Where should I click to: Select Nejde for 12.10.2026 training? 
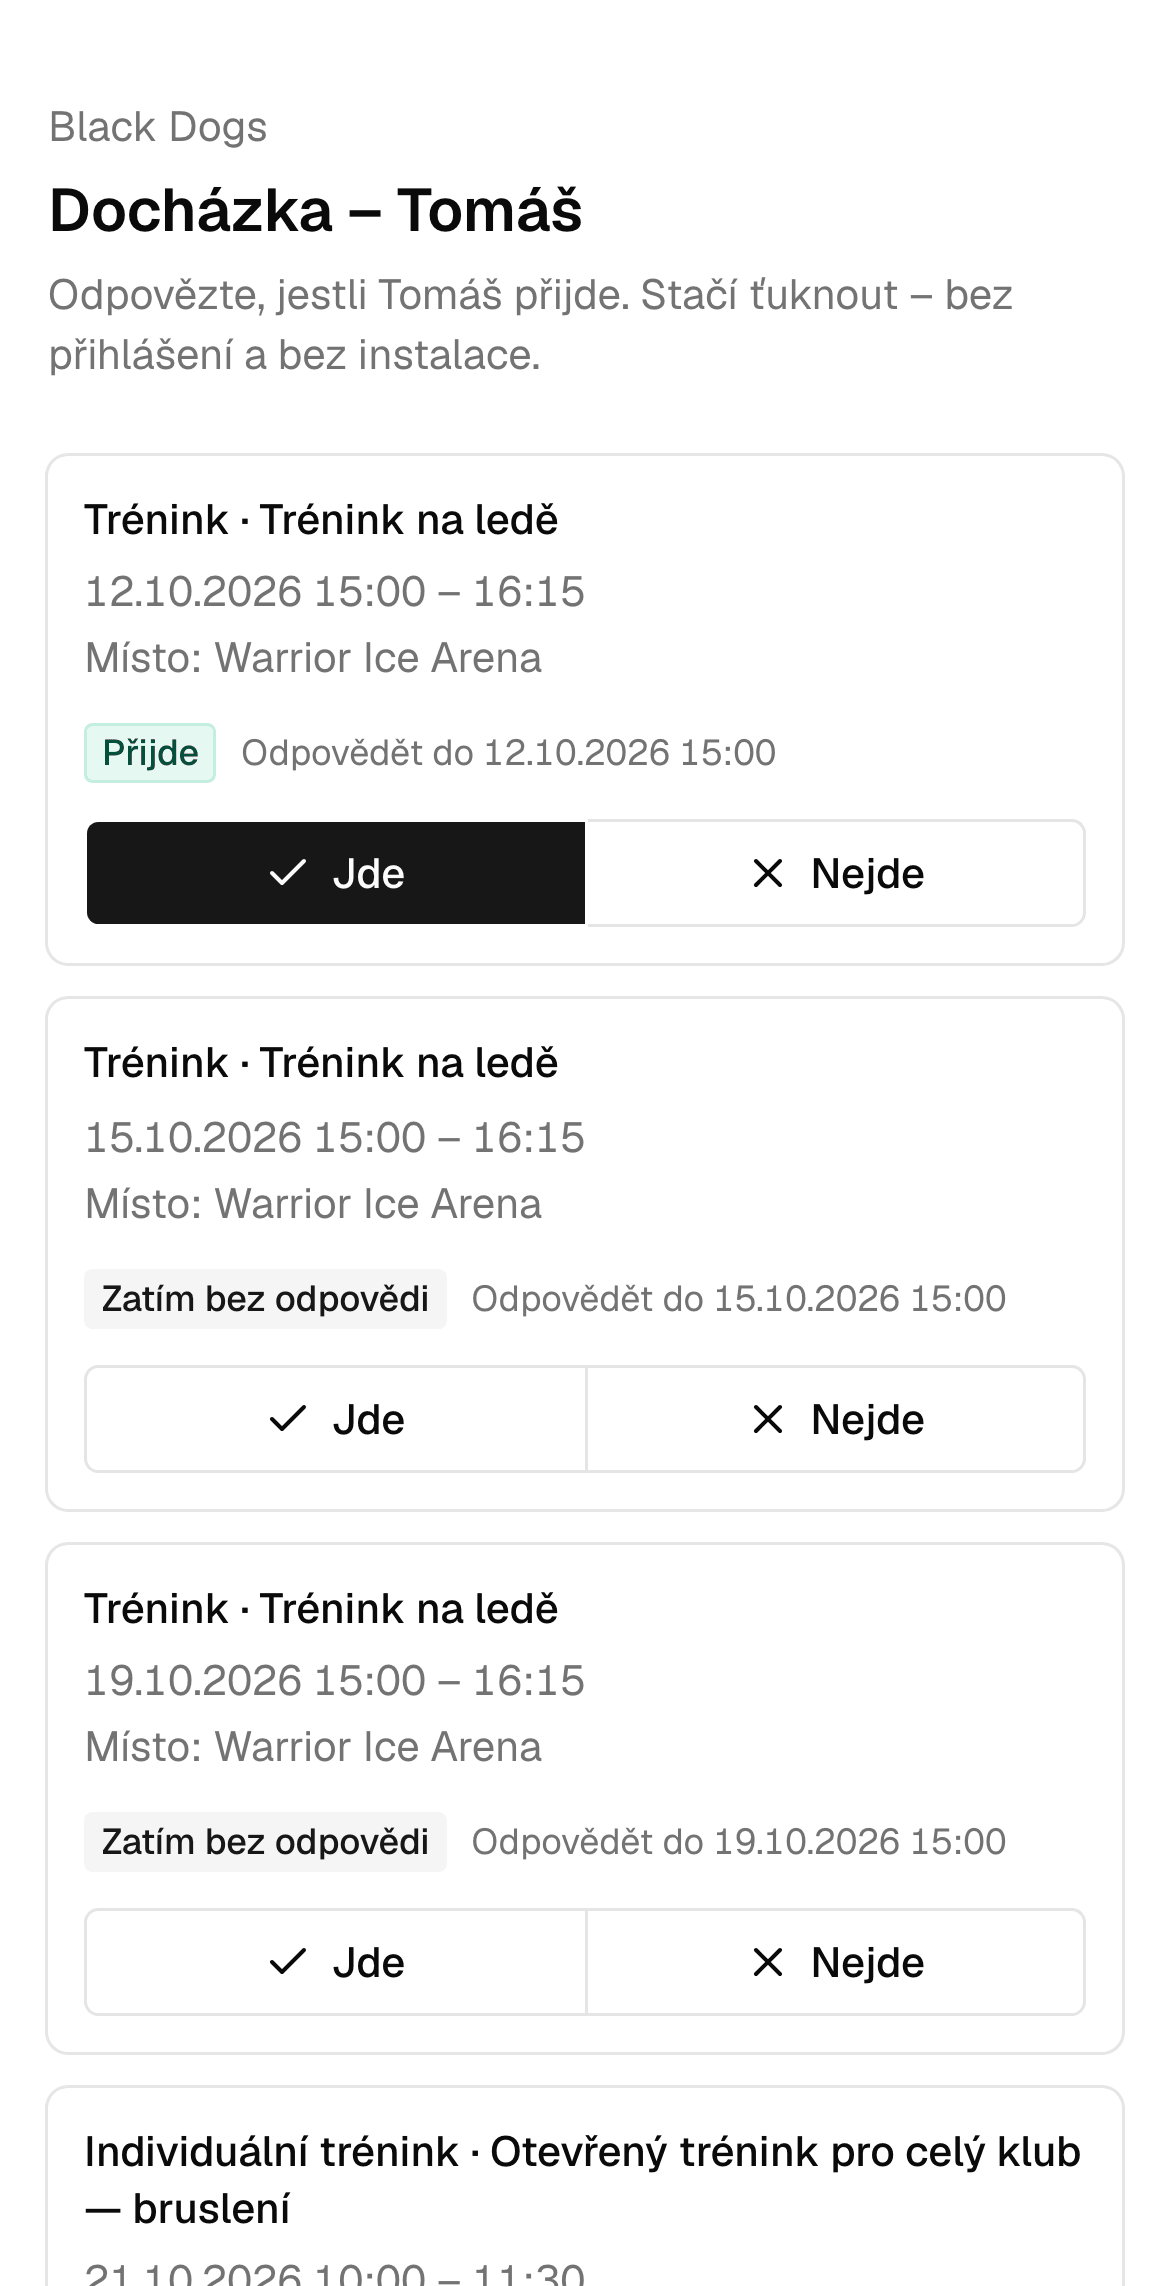click(x=835, y=873)
